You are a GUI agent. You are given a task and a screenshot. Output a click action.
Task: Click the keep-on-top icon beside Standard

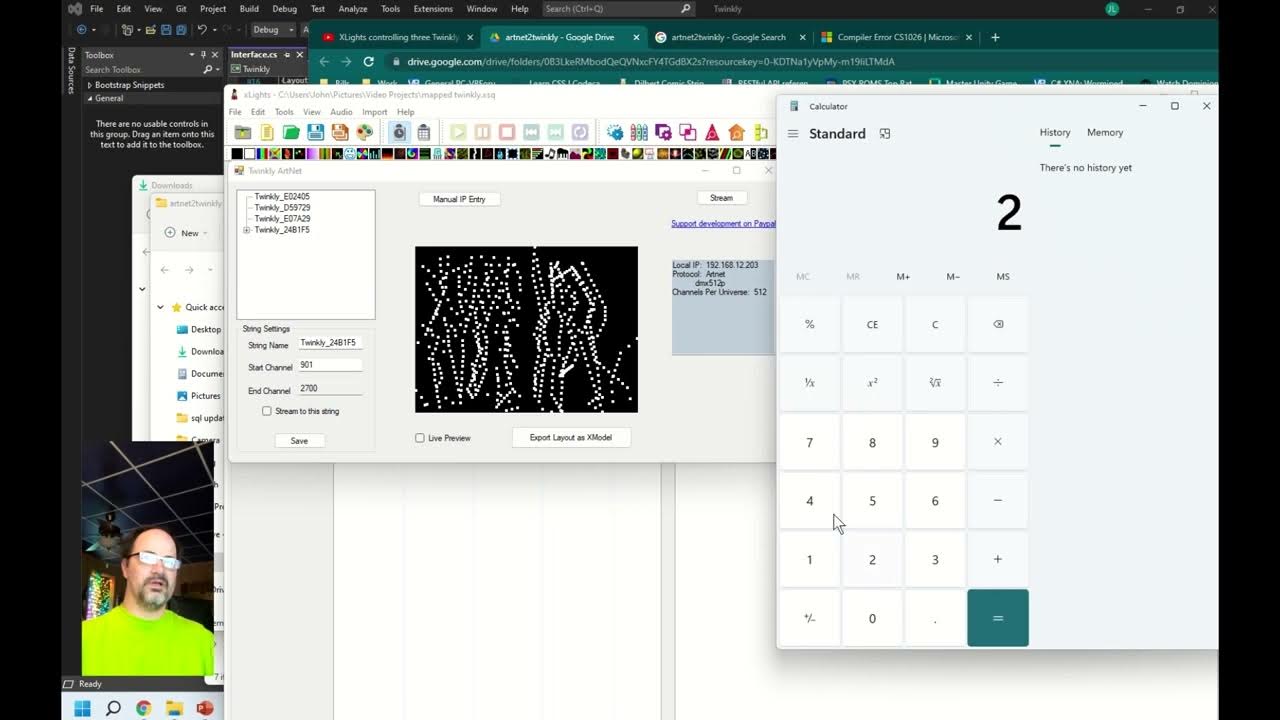point(885,134)
